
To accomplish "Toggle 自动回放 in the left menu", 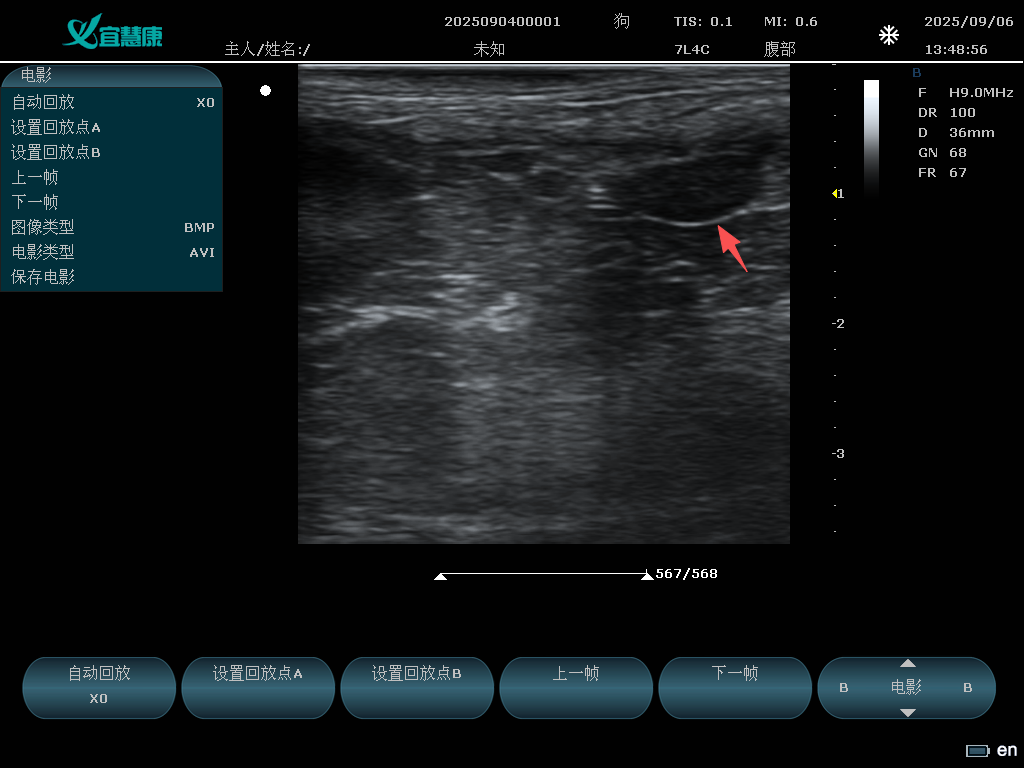I will [112, 102].
